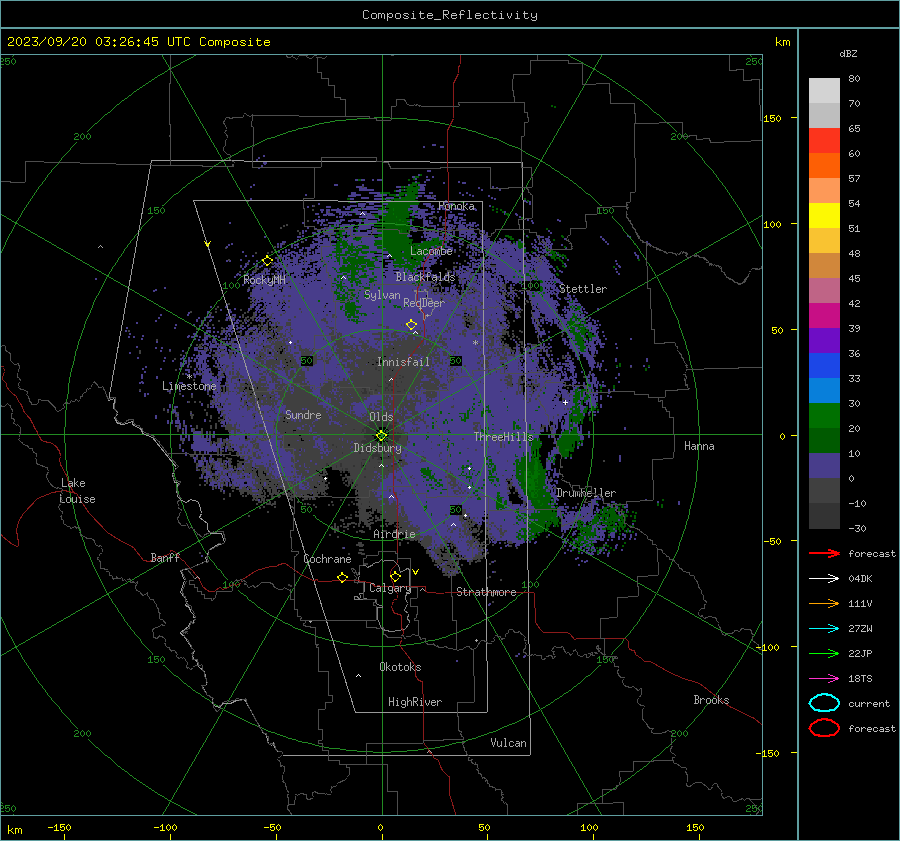900x841 pixels.
Task: Click the Airdrie city label
Action: tap(394, 534)
